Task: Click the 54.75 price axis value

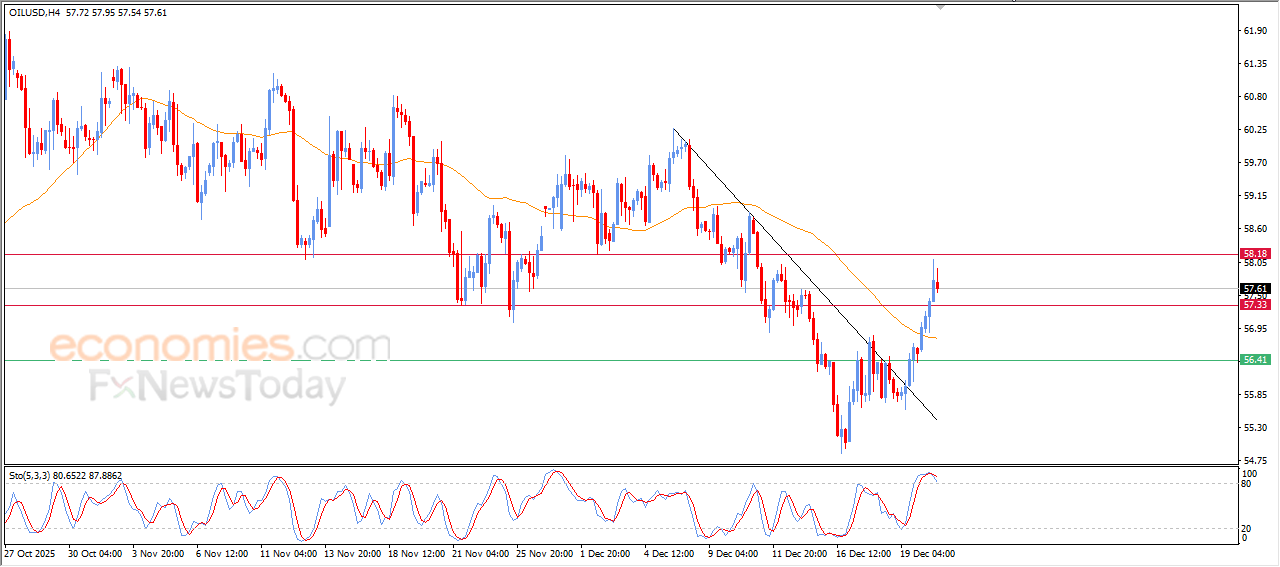Action: 1256,460
